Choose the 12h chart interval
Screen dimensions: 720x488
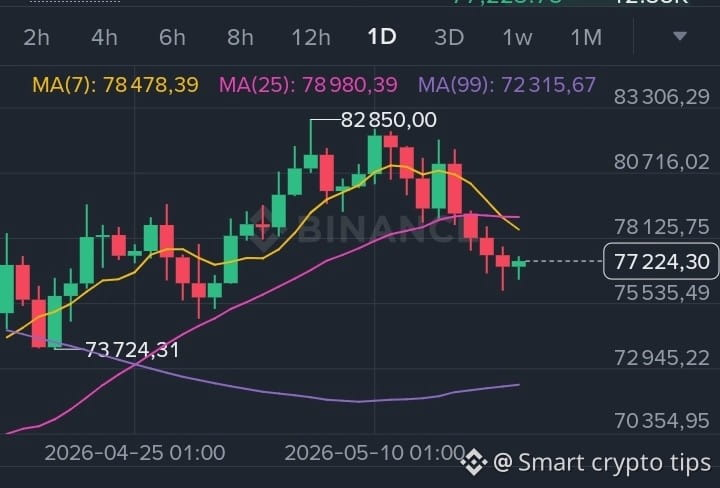pyautogui.click(x=311, y=37)
